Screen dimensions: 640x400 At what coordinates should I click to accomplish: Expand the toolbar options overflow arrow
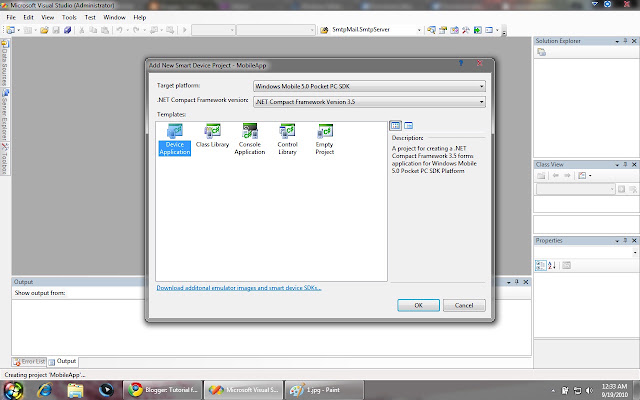504,32
